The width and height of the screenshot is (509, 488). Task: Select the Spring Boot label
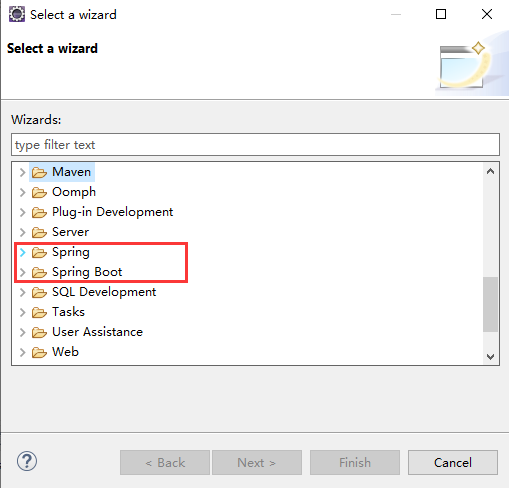point(87,272)
